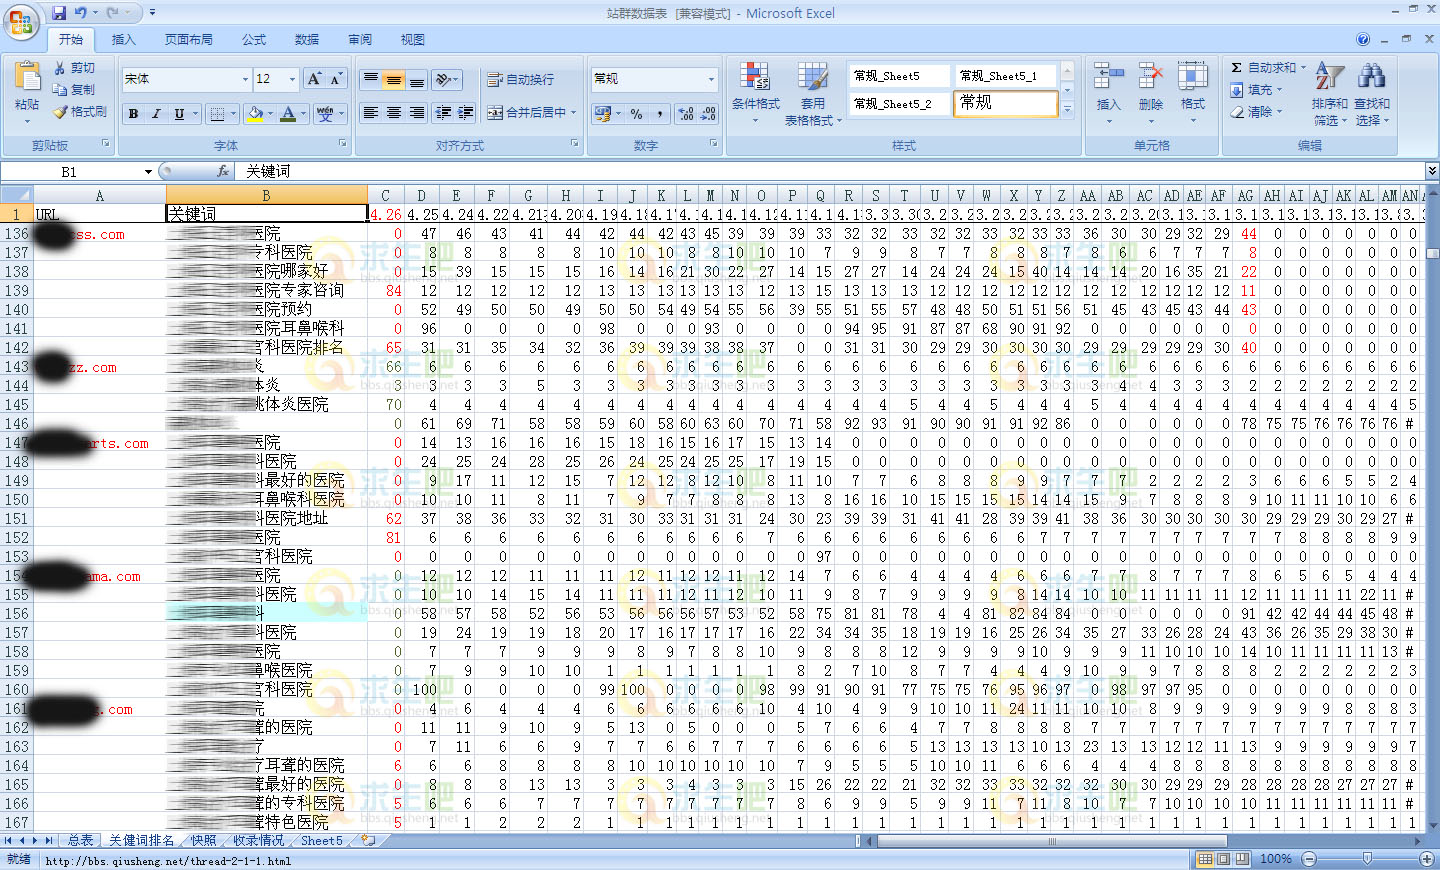The height and width of the screenshot is (870, 1440).
Task: Toggle Italic formatting
Action: pos(156,114)
